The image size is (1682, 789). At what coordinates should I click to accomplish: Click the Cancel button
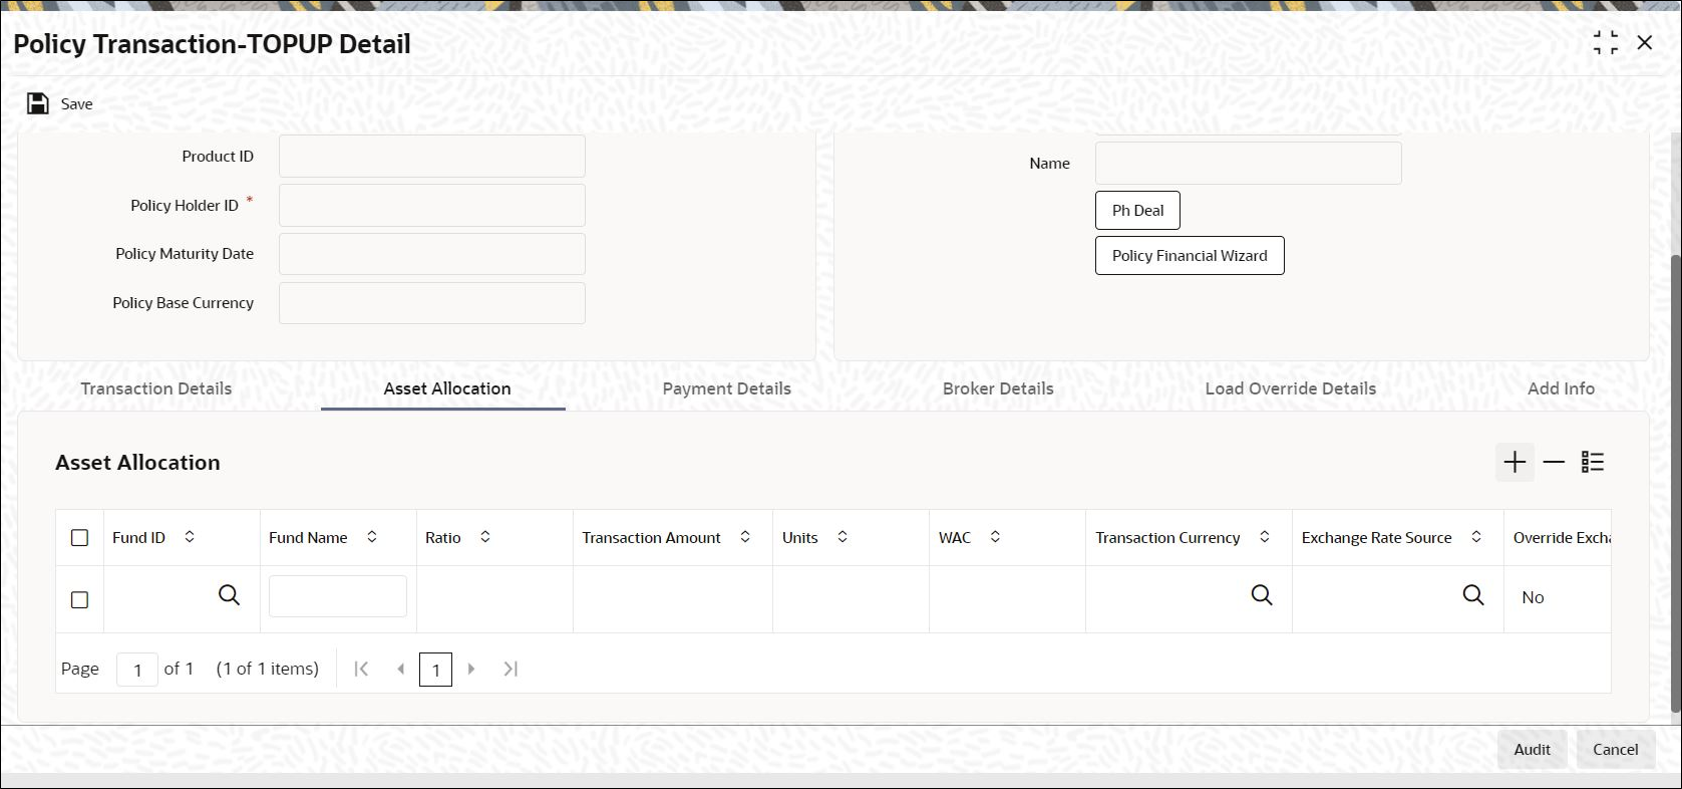coord(1616,749)
